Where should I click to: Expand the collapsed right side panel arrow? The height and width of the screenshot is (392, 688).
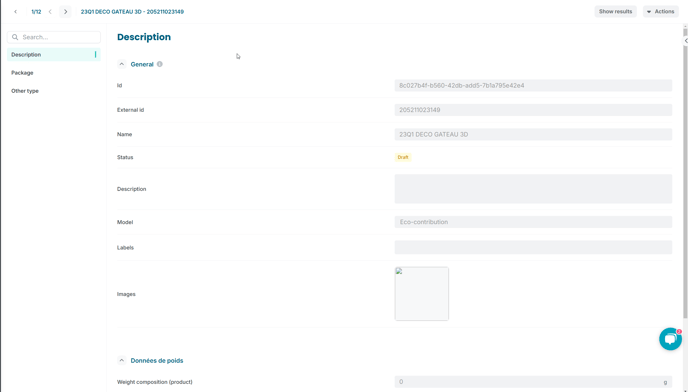coord(685,40)
